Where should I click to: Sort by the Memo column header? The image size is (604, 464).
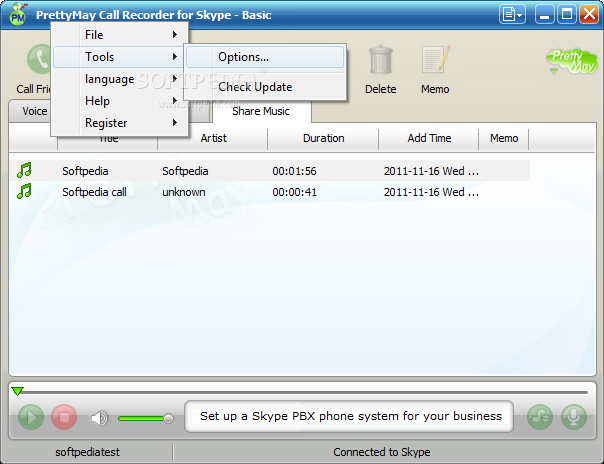coord(504,138)
